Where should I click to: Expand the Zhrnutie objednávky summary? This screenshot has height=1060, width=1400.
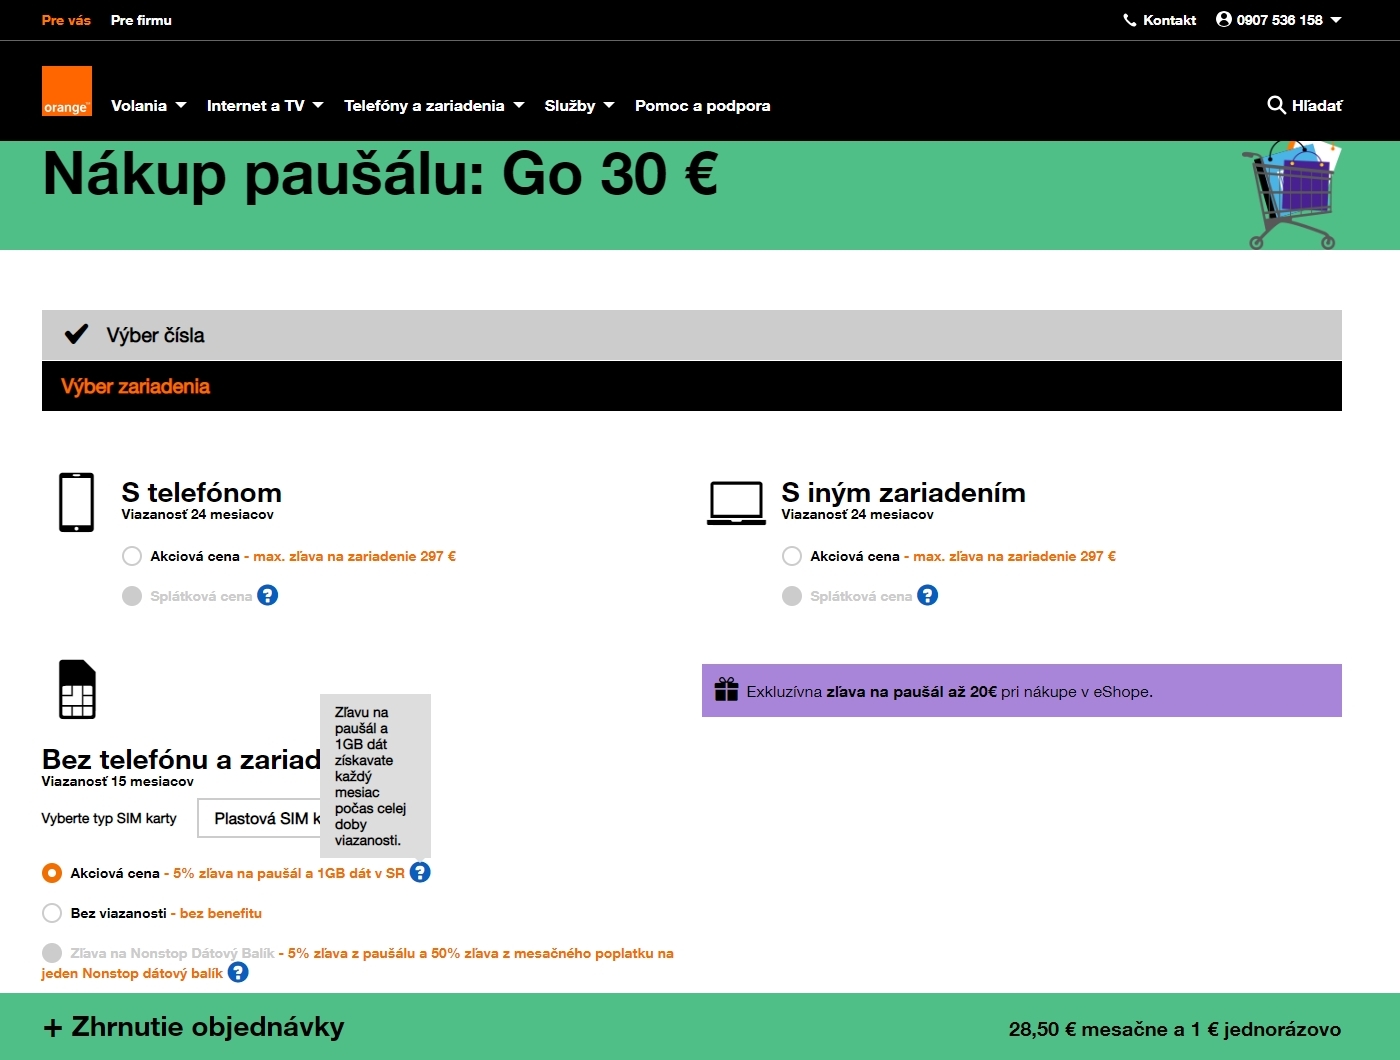tap(194, 1027)
